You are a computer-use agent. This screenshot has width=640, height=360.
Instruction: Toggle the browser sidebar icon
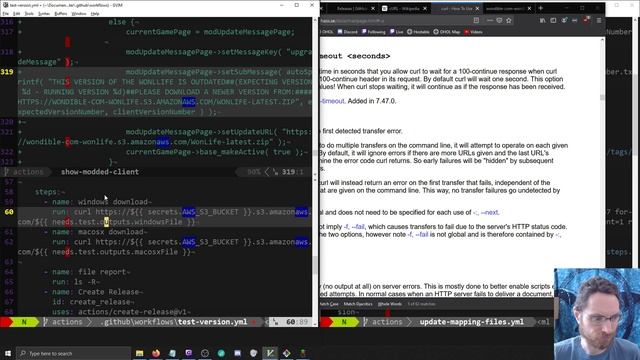coord(553,20)
